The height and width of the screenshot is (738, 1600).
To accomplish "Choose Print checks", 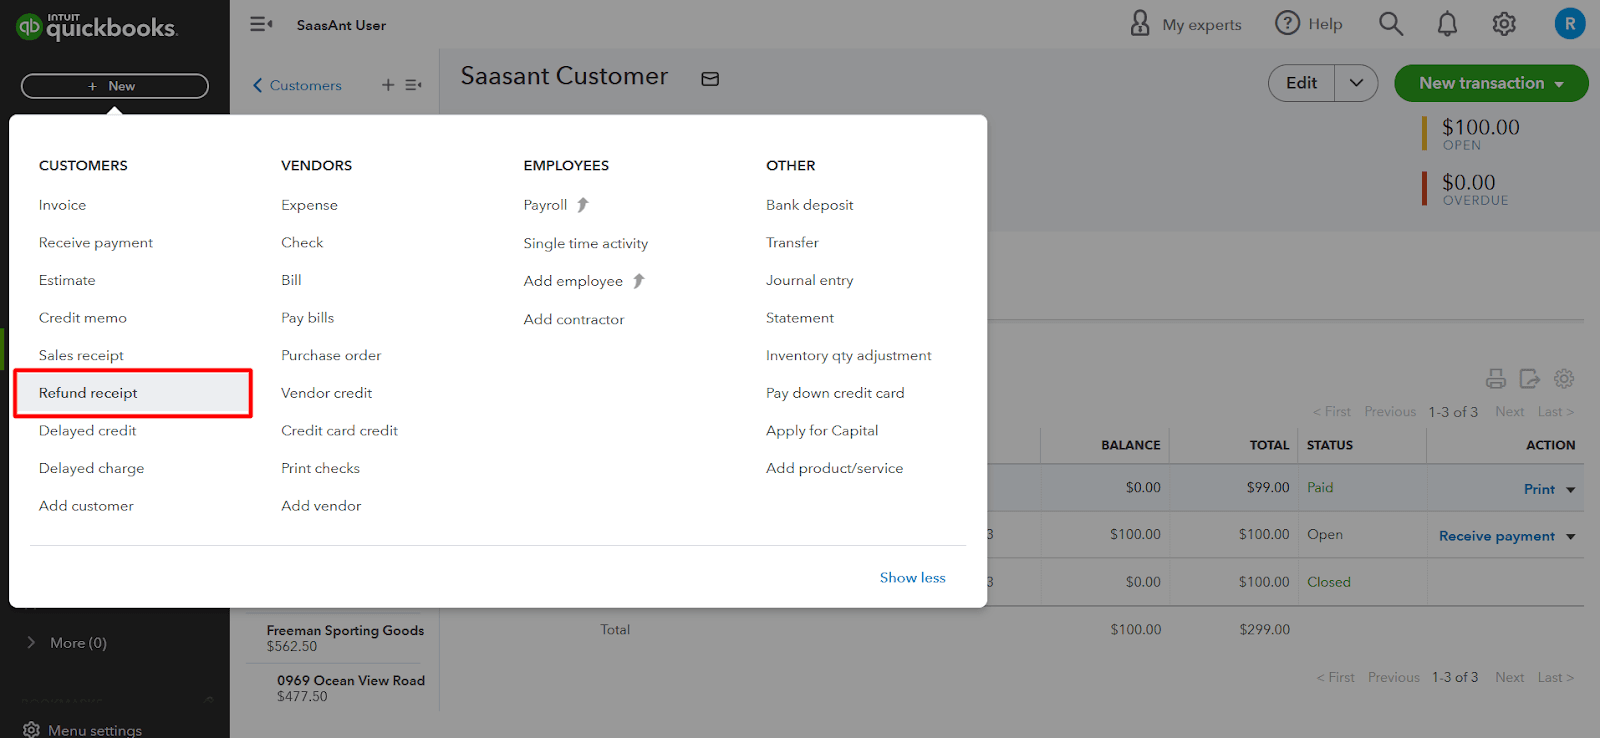I will [x=320, y=468].
